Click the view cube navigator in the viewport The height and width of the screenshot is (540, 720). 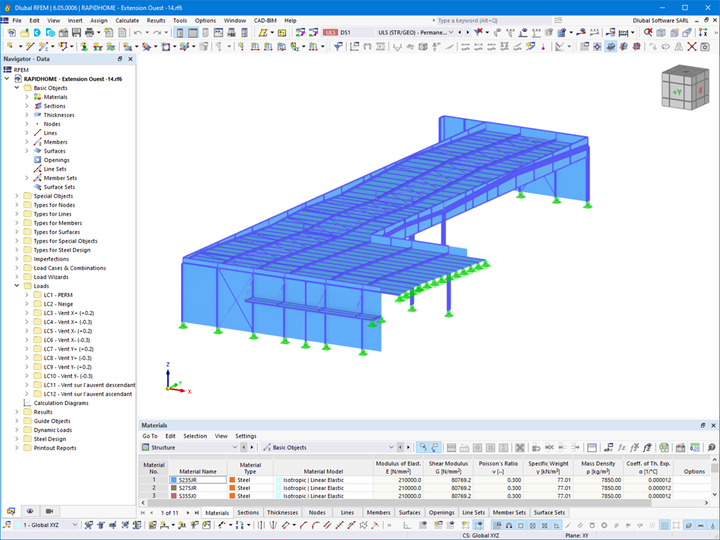click(x=685, y=87)
